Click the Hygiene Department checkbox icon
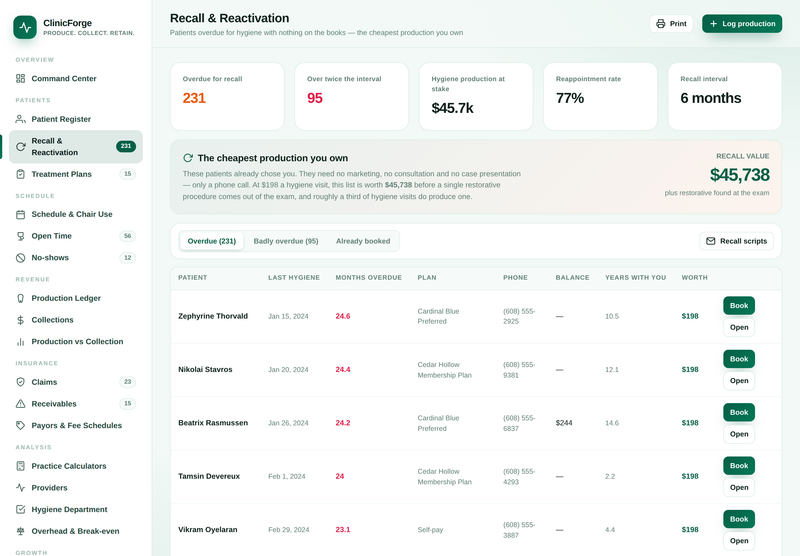This screenshot has height=556, width=800. click(x=20, y=510)
